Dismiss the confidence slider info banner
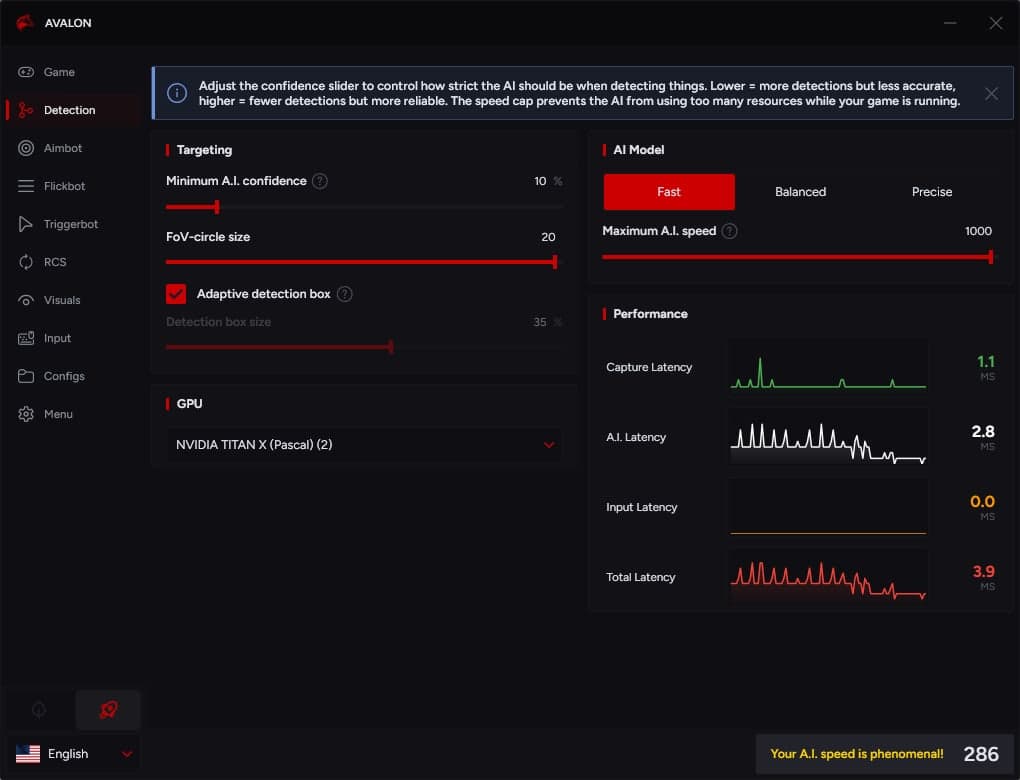 (991, 94)
